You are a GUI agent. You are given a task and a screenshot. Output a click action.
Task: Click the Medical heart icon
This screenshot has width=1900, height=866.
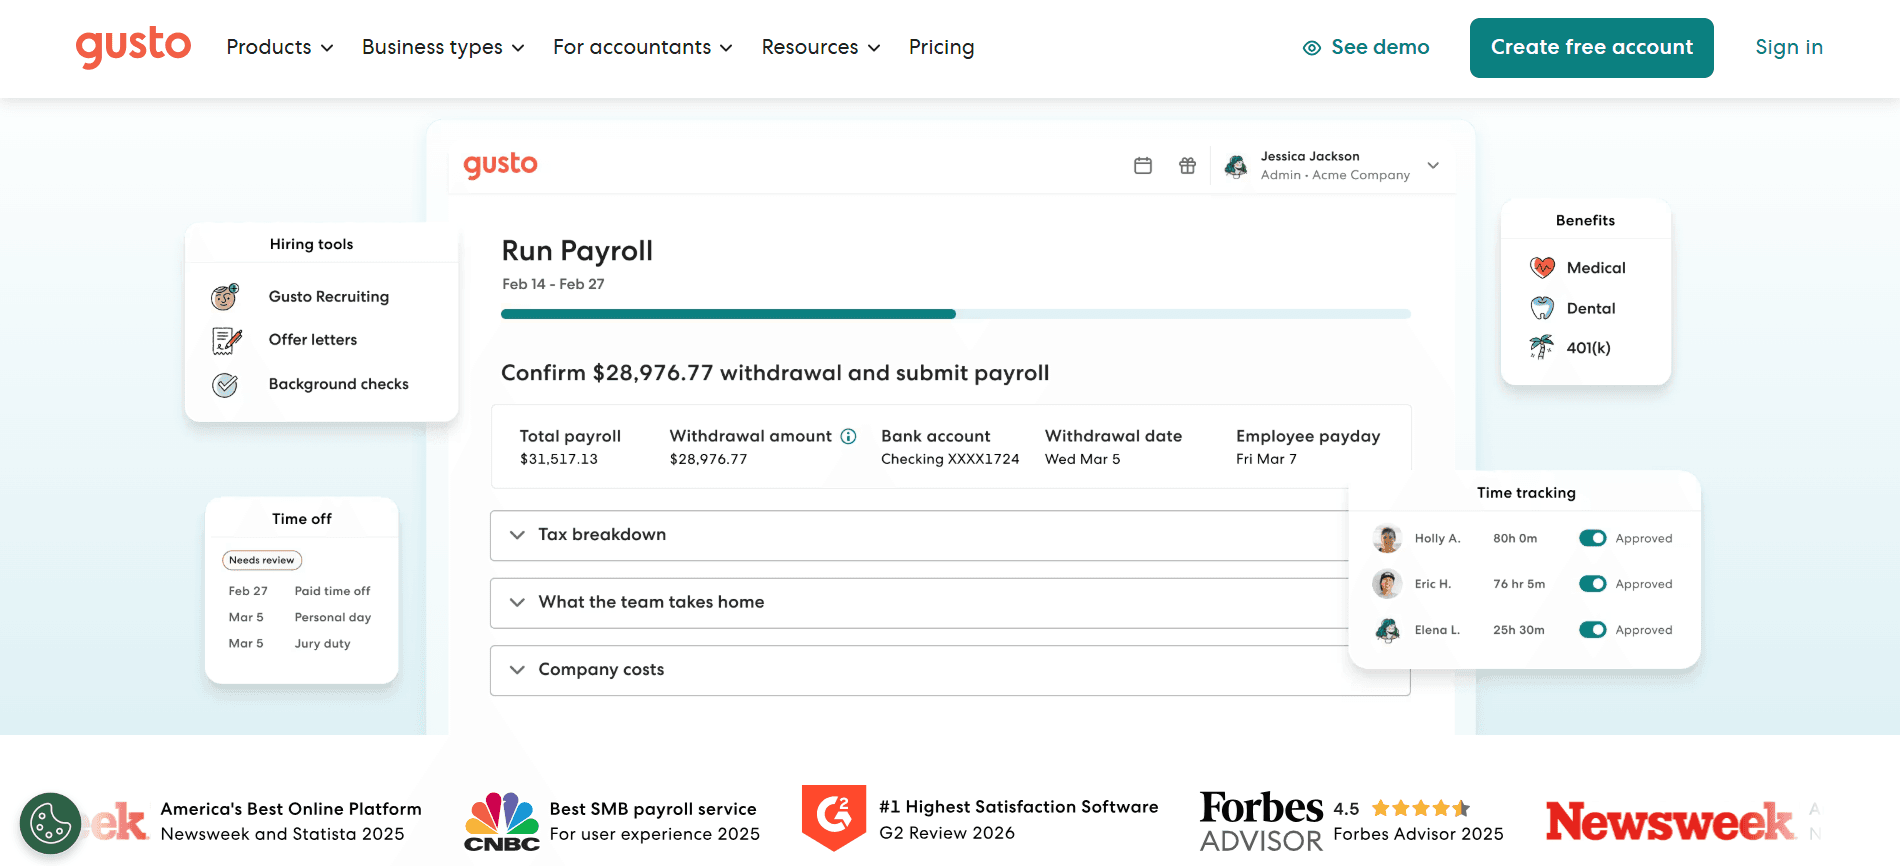click(x=1542, y=267)
